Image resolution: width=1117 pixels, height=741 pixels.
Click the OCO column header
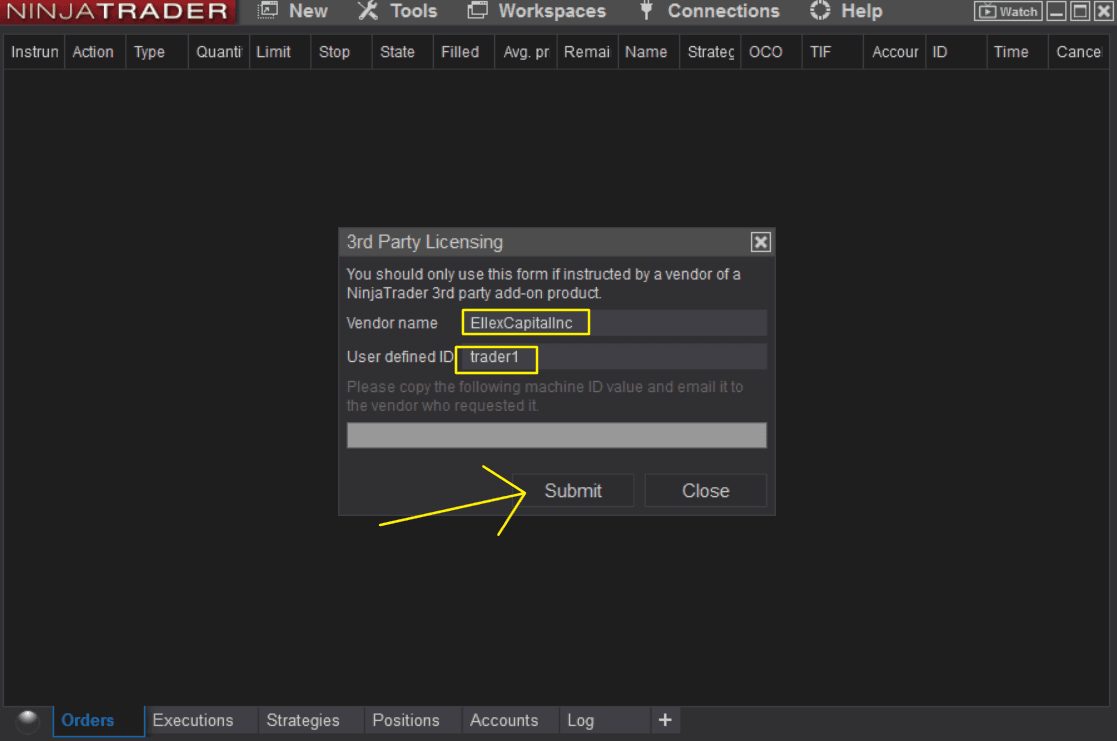771,52
